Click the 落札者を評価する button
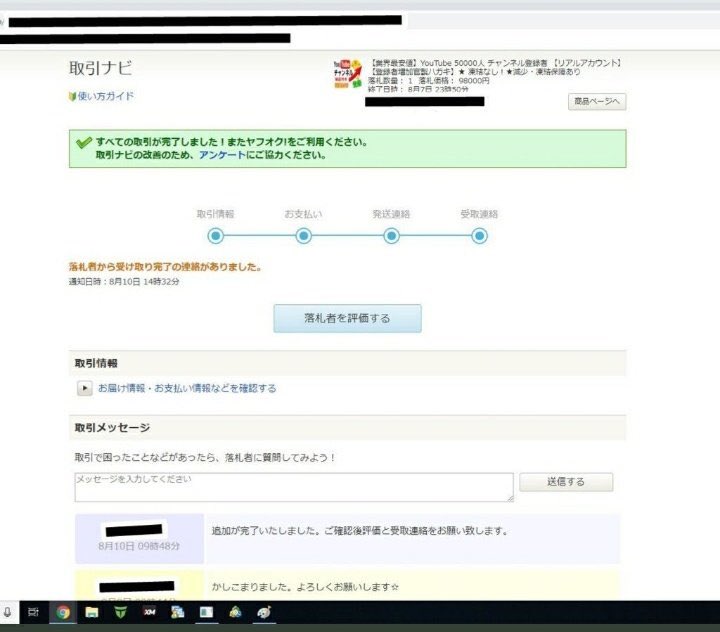The image size is (720, 632). [348, 318]
